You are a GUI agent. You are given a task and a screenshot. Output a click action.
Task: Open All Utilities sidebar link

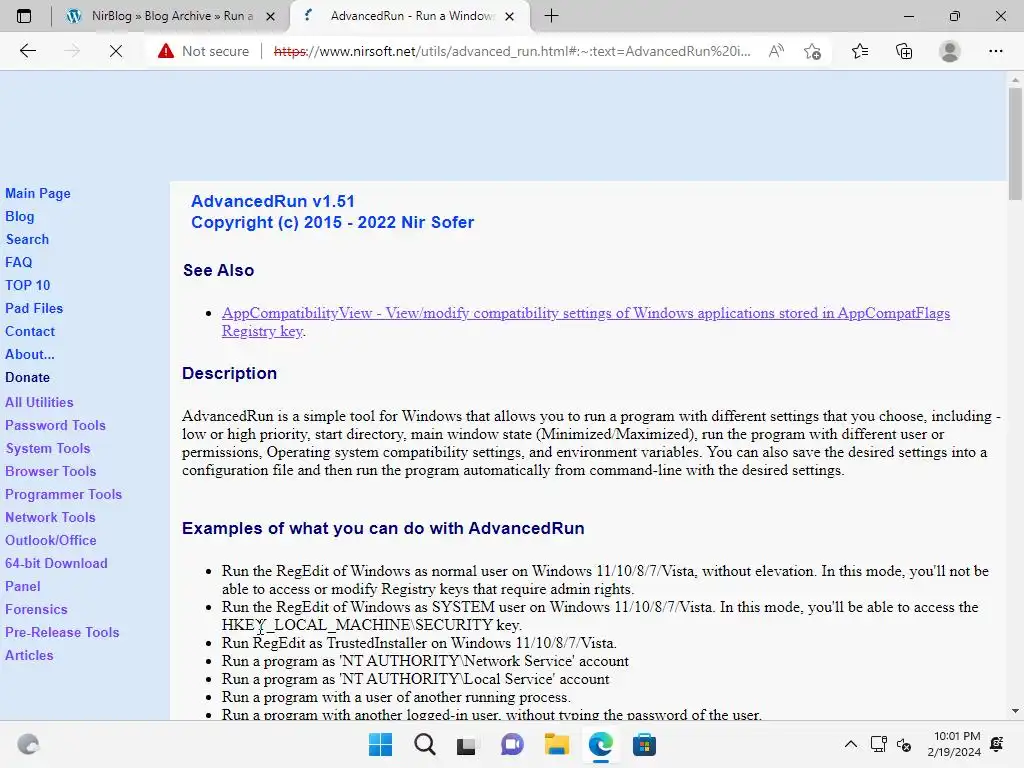(x=39, y=402)
